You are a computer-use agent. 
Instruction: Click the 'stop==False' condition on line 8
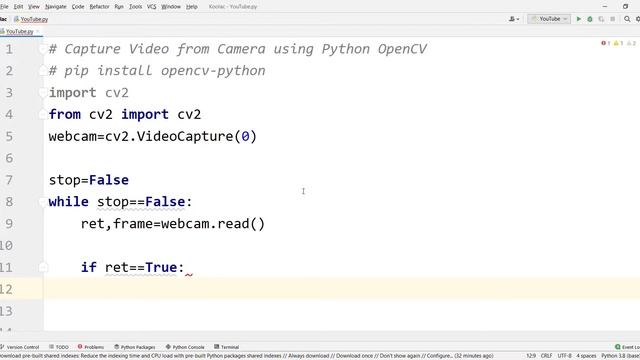(141, 202)
